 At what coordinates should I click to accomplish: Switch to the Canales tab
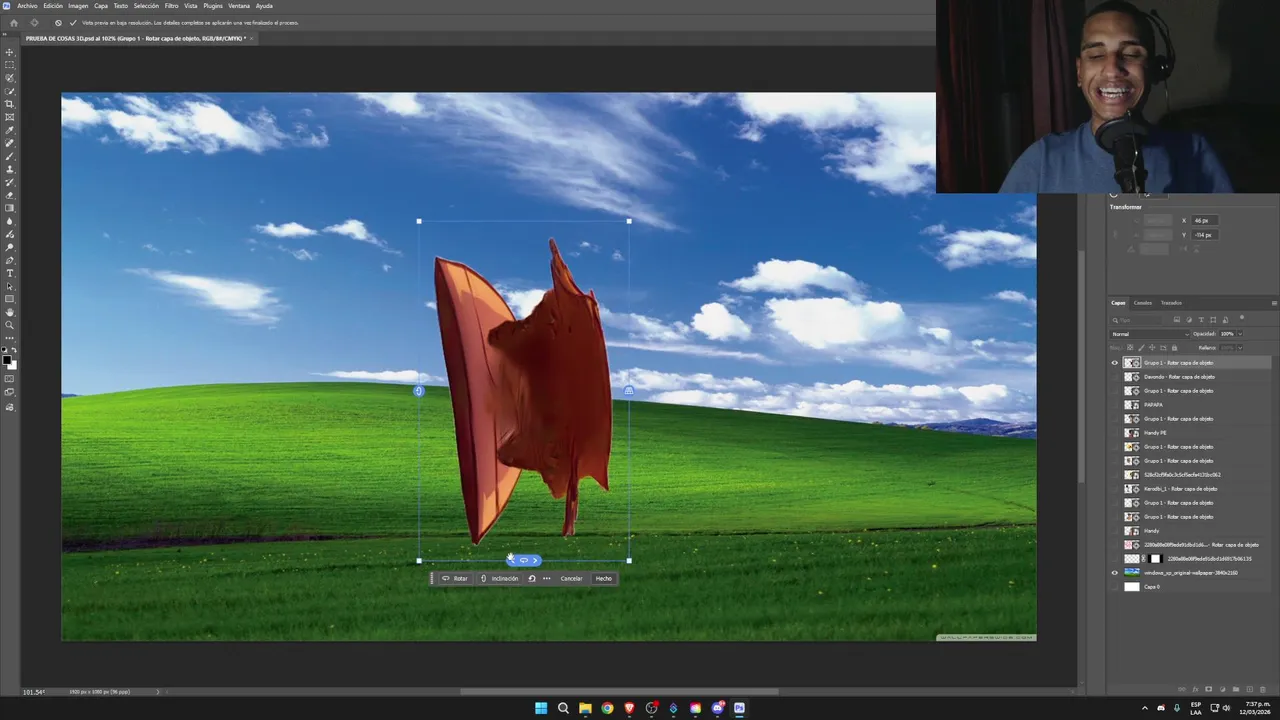pyautogui.click(x=1143, y=303)
